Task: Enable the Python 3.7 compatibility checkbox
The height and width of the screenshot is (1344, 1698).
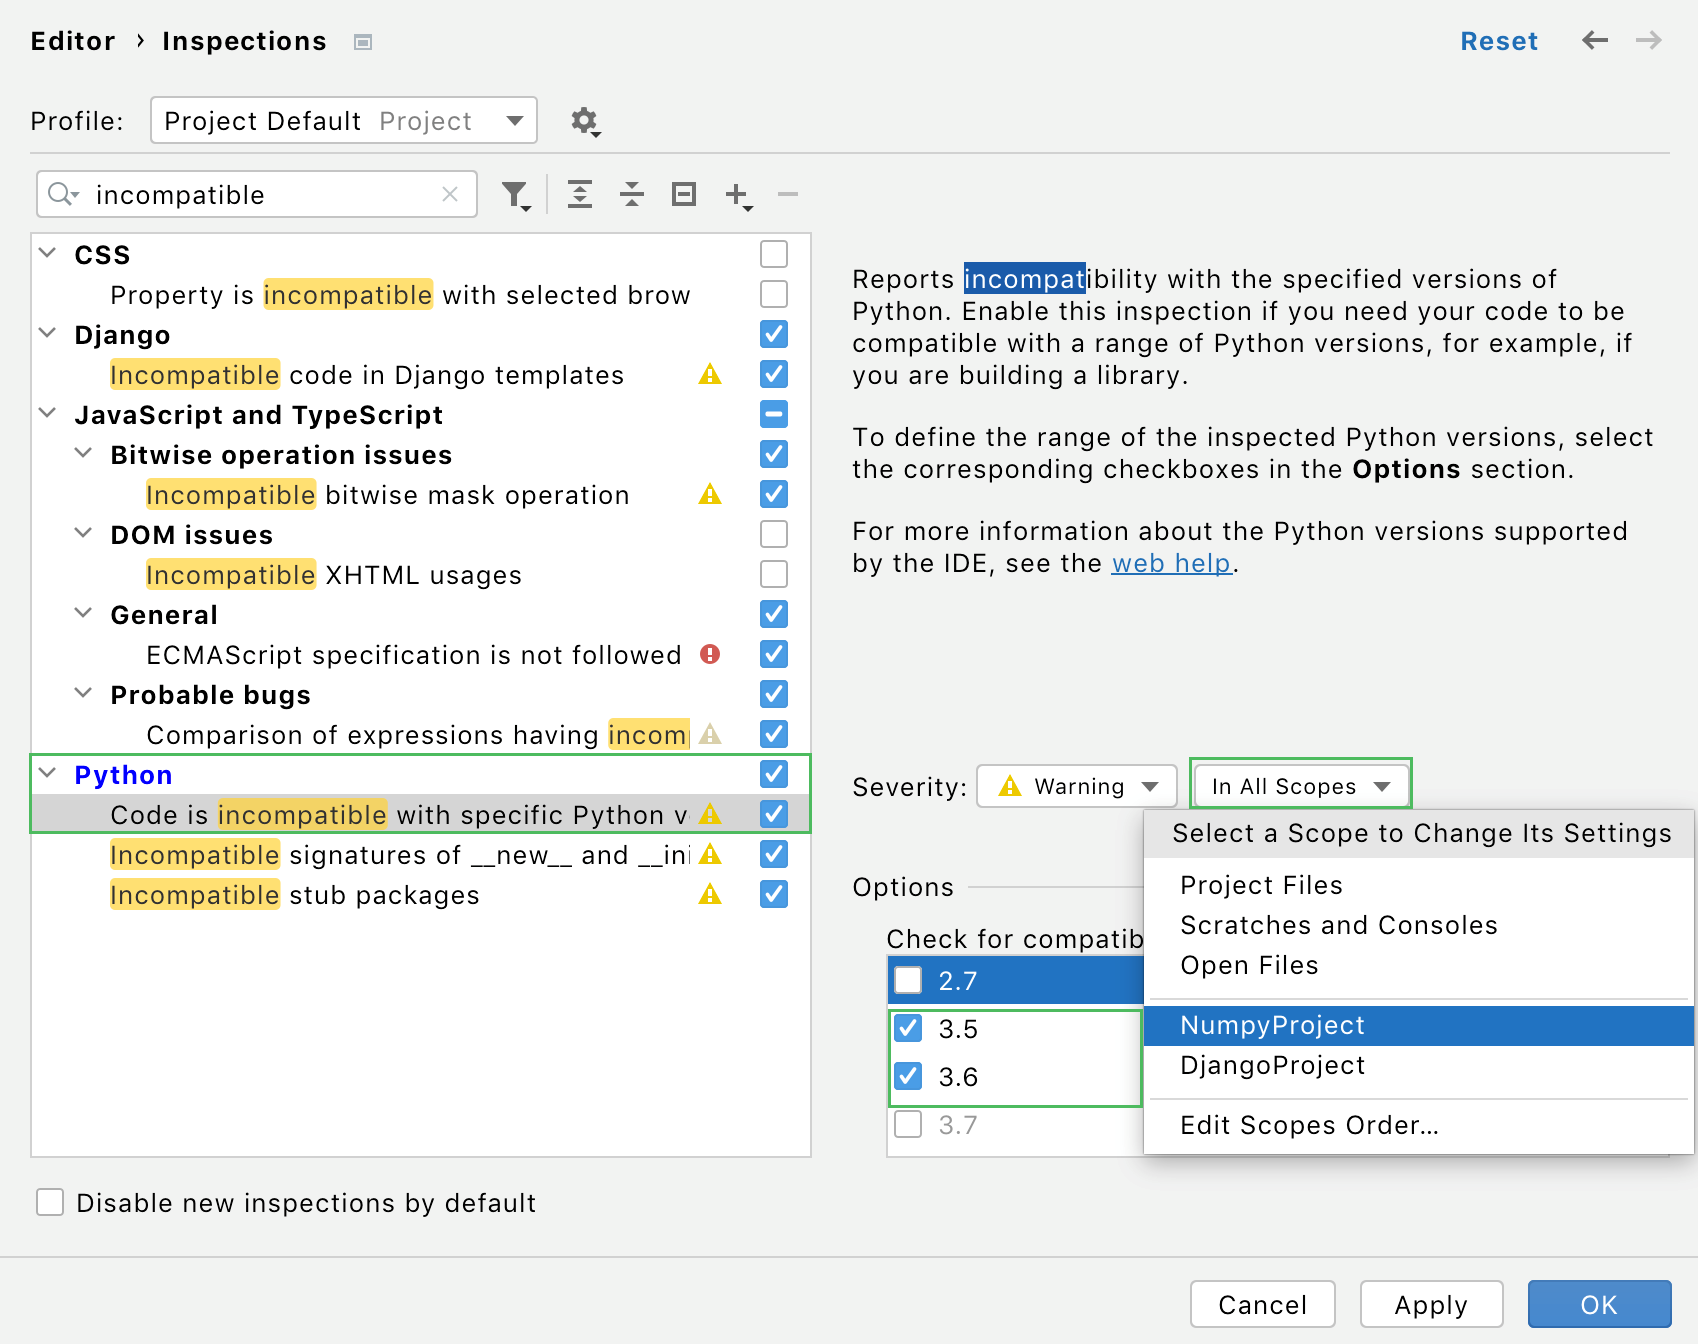Action: [x=908, y=1124]
